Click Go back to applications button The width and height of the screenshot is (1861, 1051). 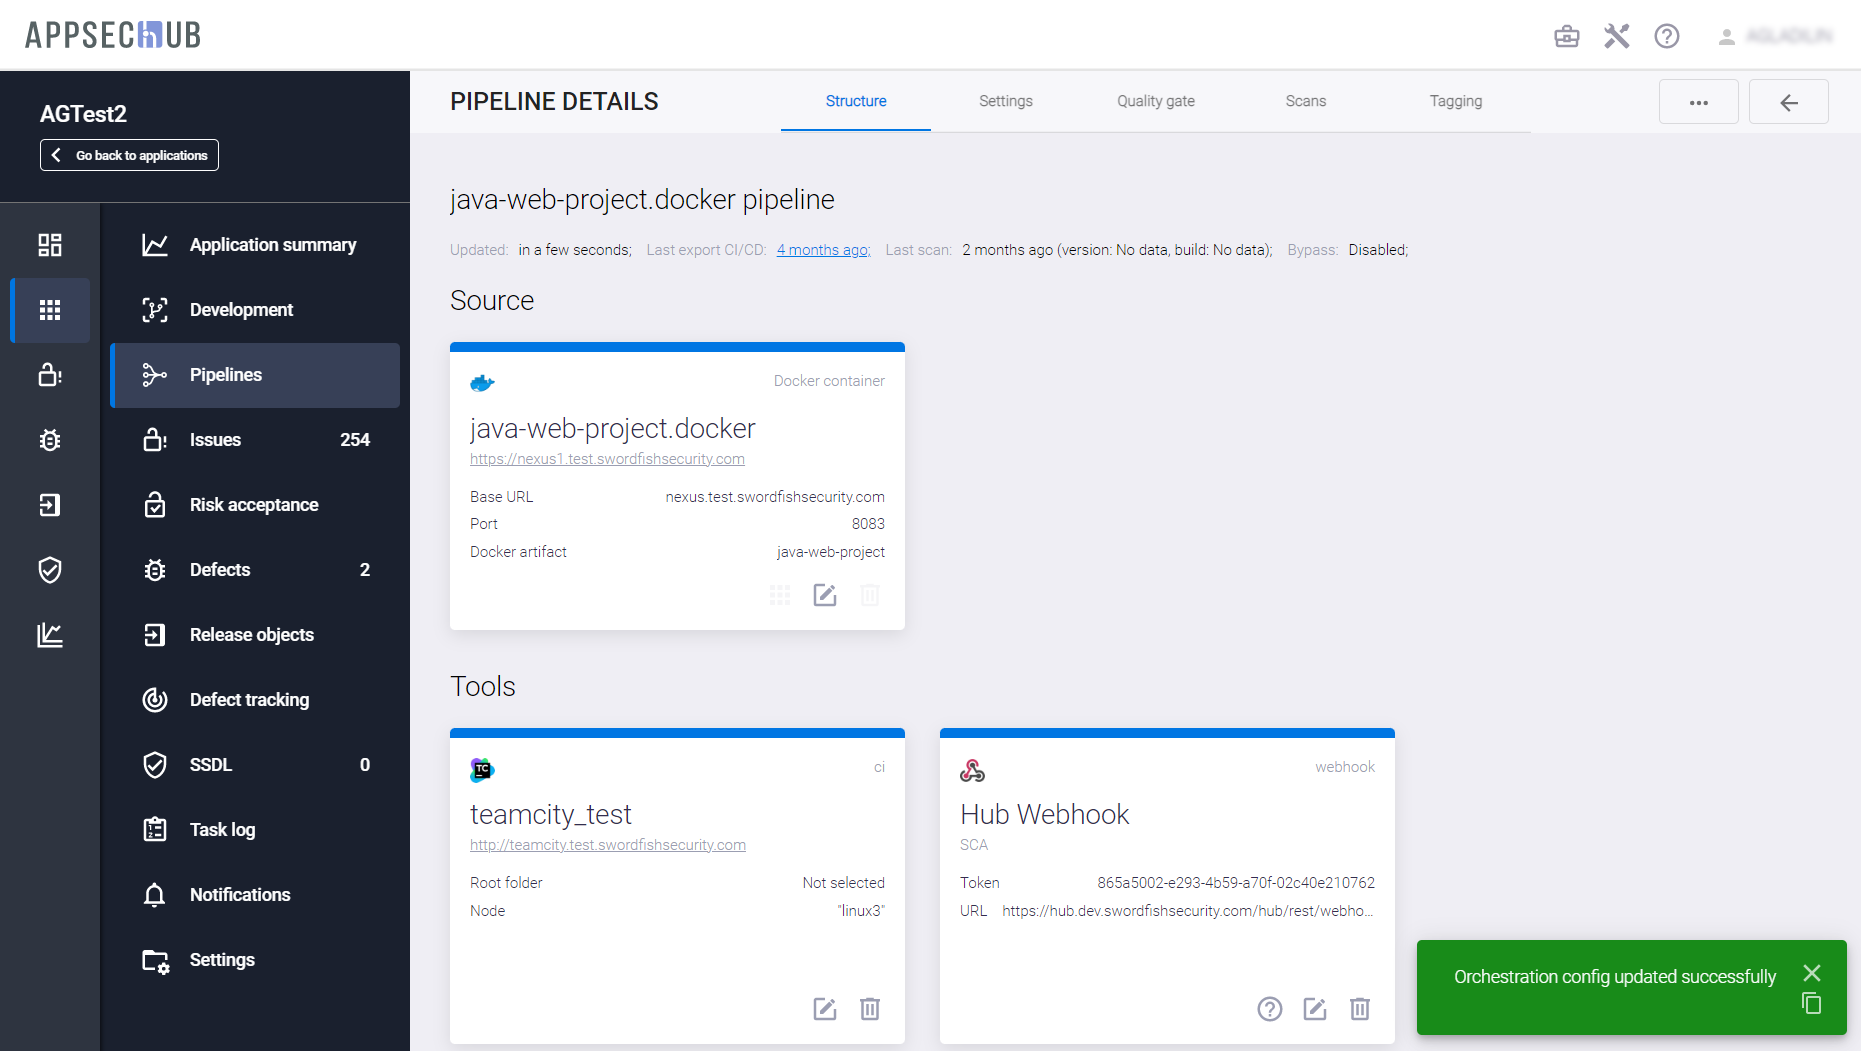[129, 155]
